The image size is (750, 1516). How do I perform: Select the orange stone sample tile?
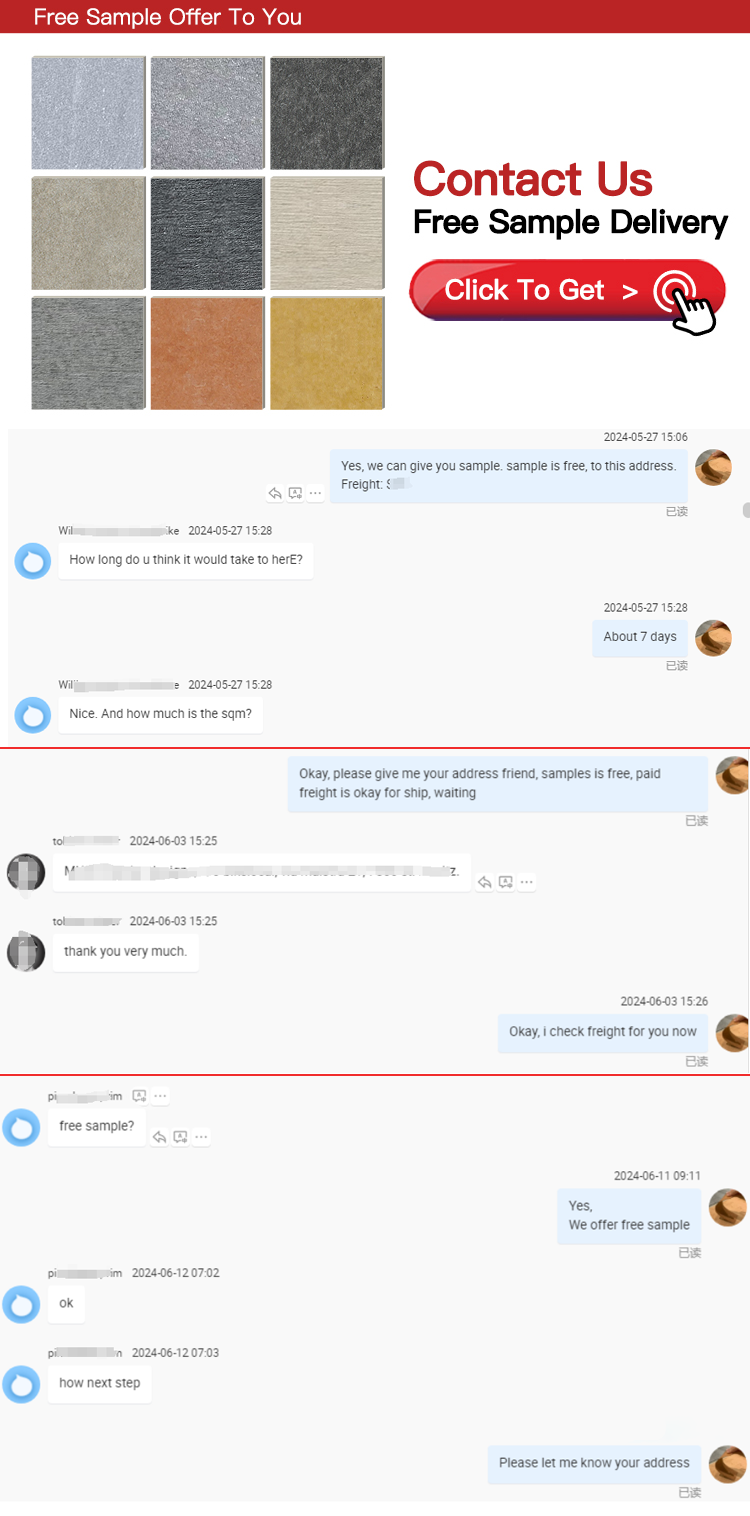point(207,352)
